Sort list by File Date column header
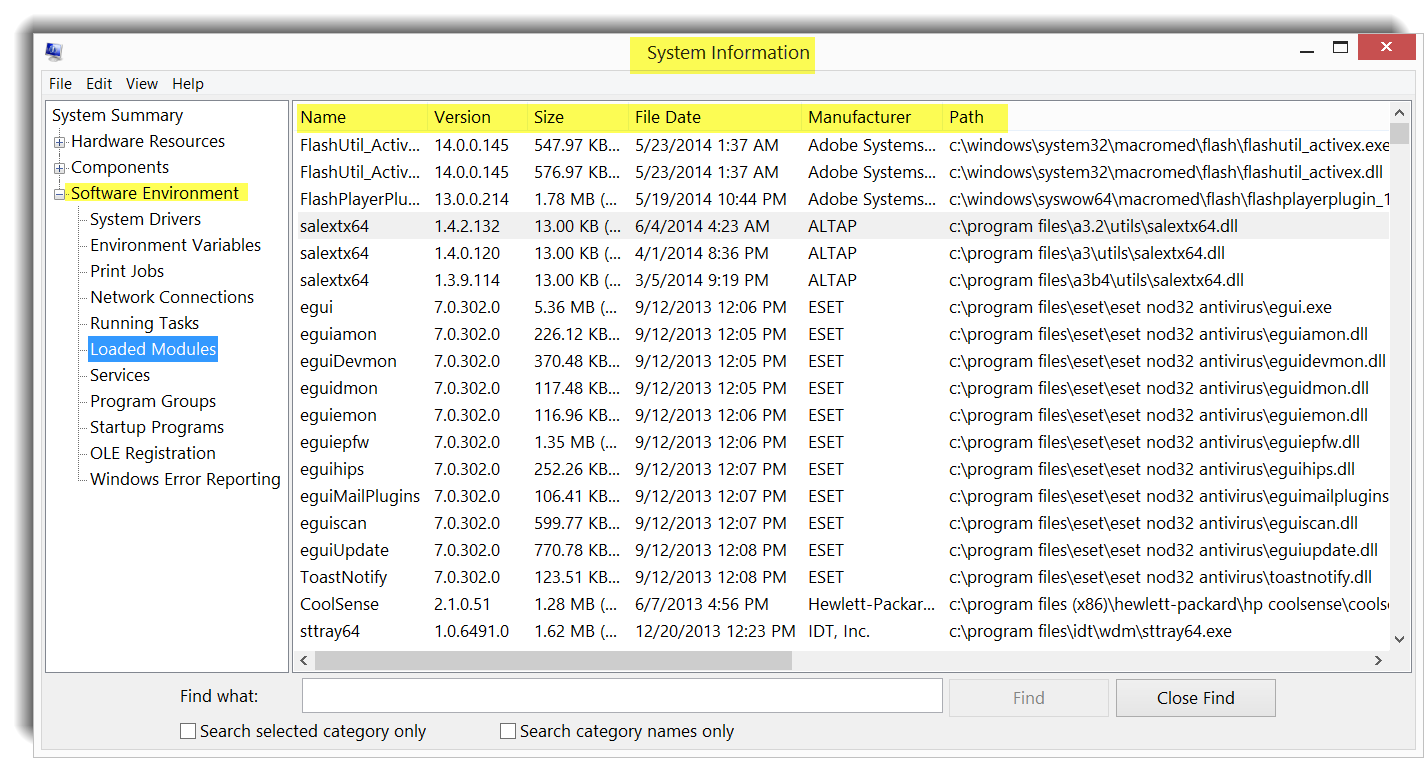This screenshot has width=1424, height=758. [x=668, y=117]
